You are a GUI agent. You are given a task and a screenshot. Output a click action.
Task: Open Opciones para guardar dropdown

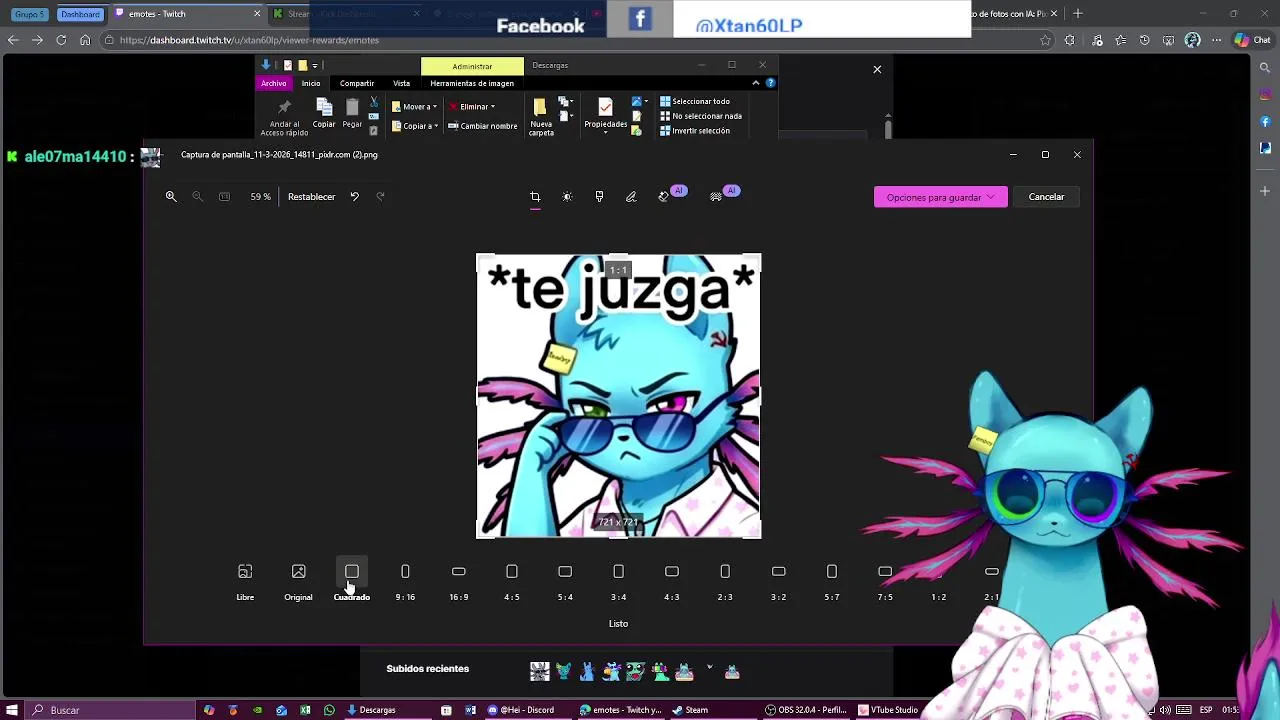[940, 197]
